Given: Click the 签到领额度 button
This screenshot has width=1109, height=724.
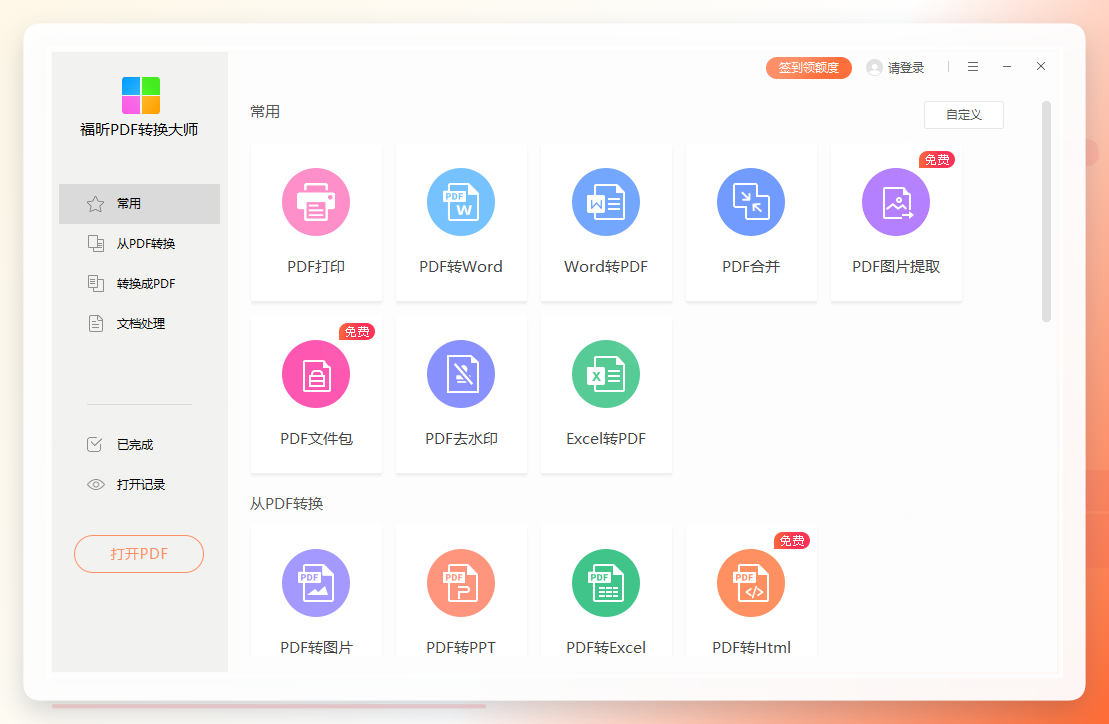Looking at the screenshot, I should click(x=808, y=68).
